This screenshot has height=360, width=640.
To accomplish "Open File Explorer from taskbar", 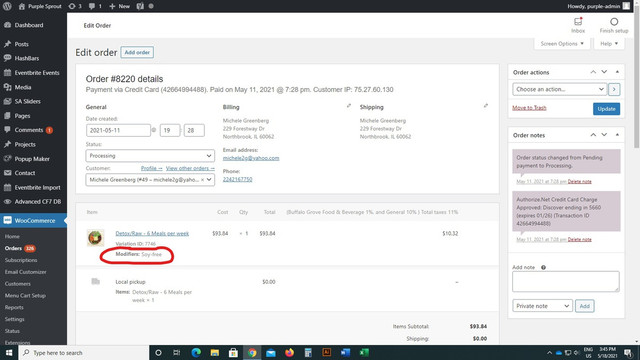I will coord(215,353).
